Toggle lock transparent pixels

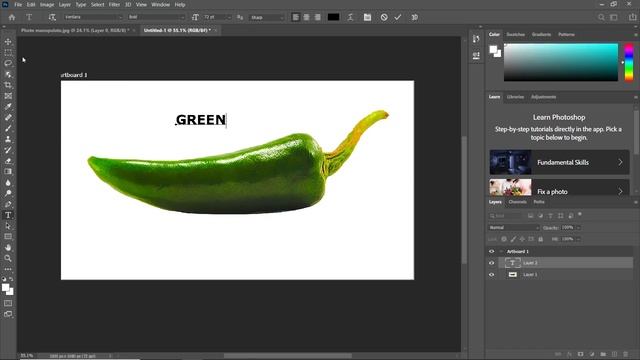(x=504, y=239)
